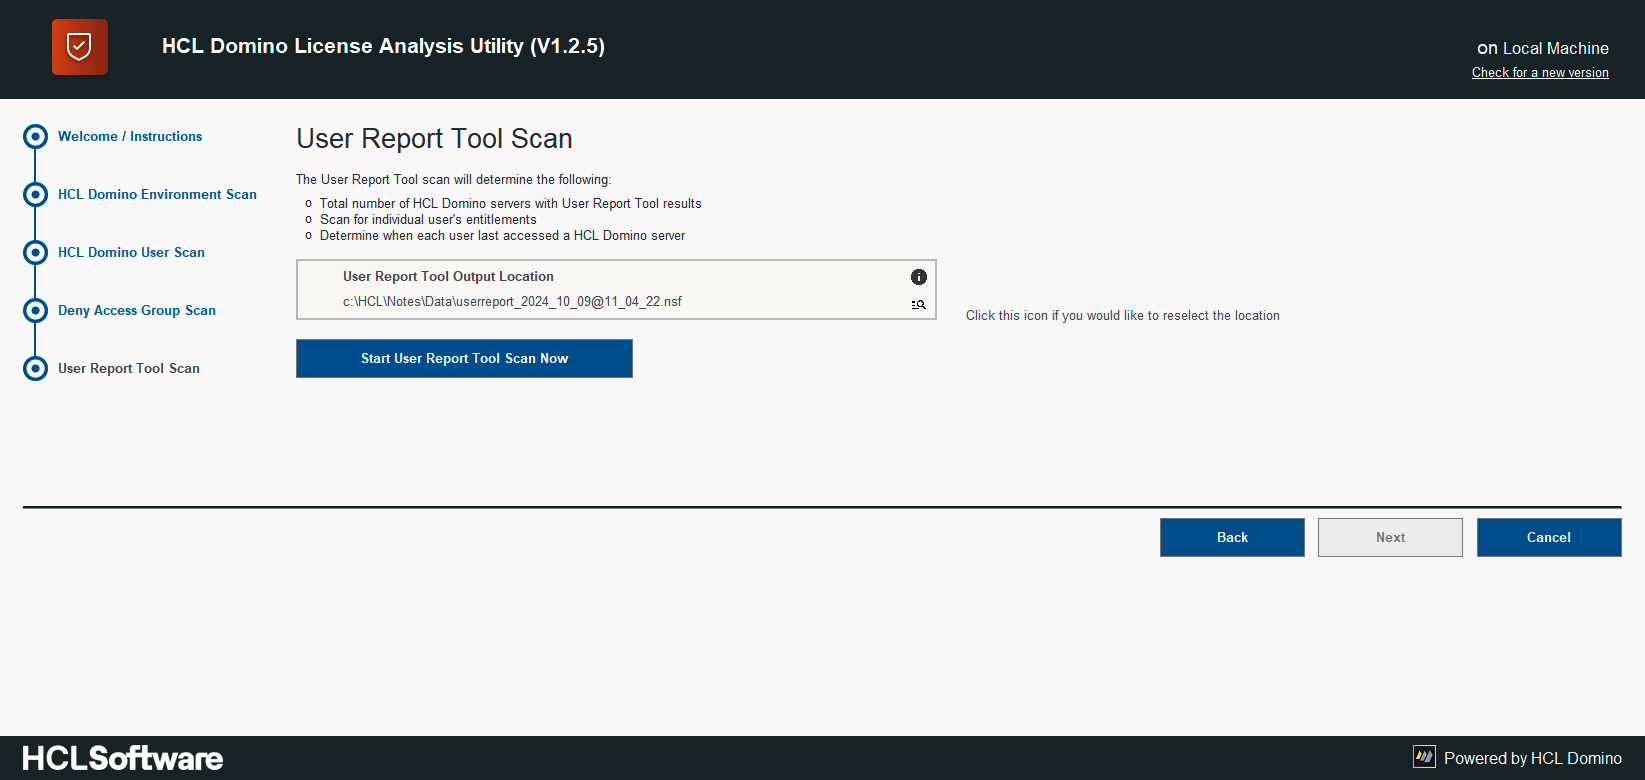
Task: Click the Deny Access Group Scan step circle
Action: 35,310
